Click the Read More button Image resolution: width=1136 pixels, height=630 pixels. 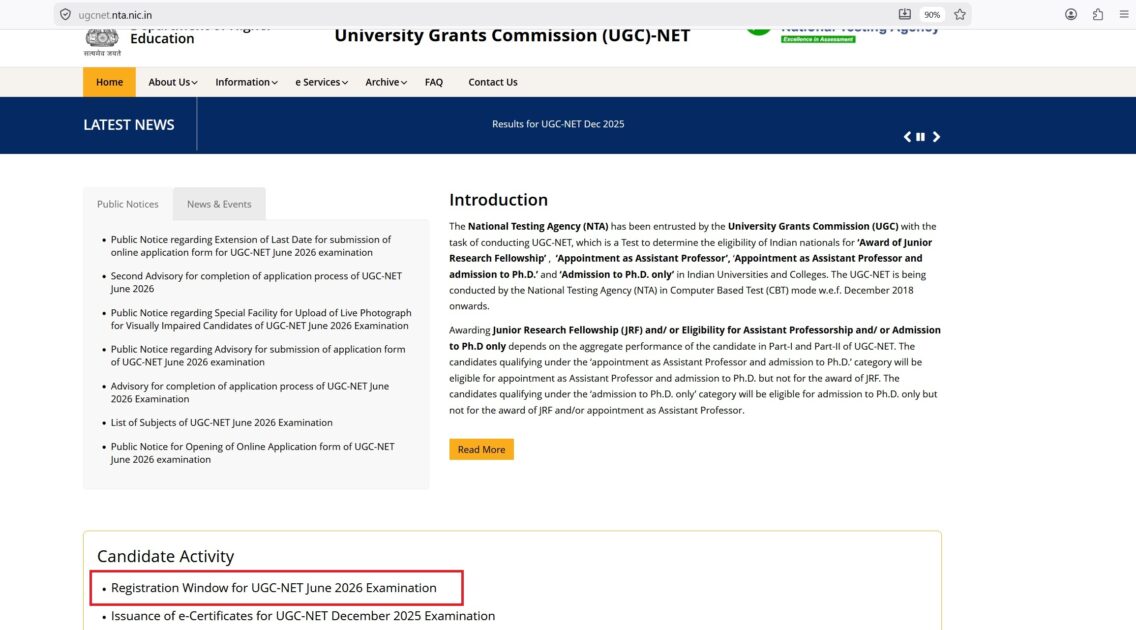click(481, 449)
